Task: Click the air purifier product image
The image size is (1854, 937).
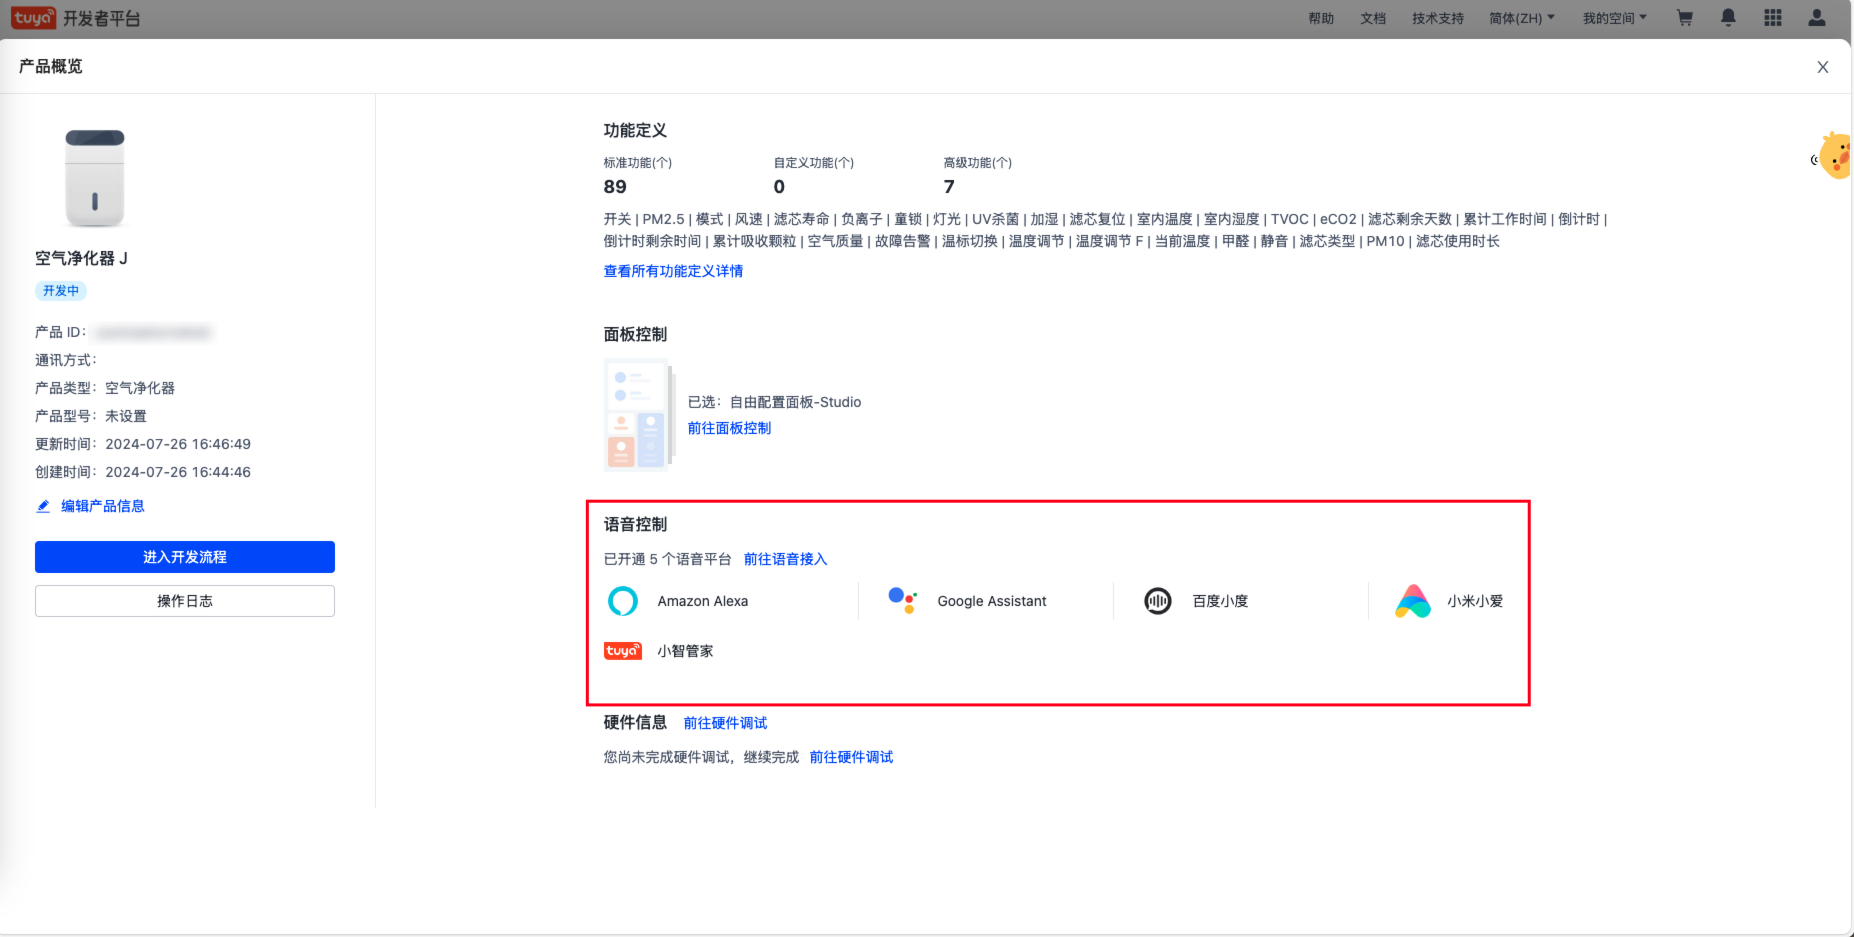Action: point(95,178)
